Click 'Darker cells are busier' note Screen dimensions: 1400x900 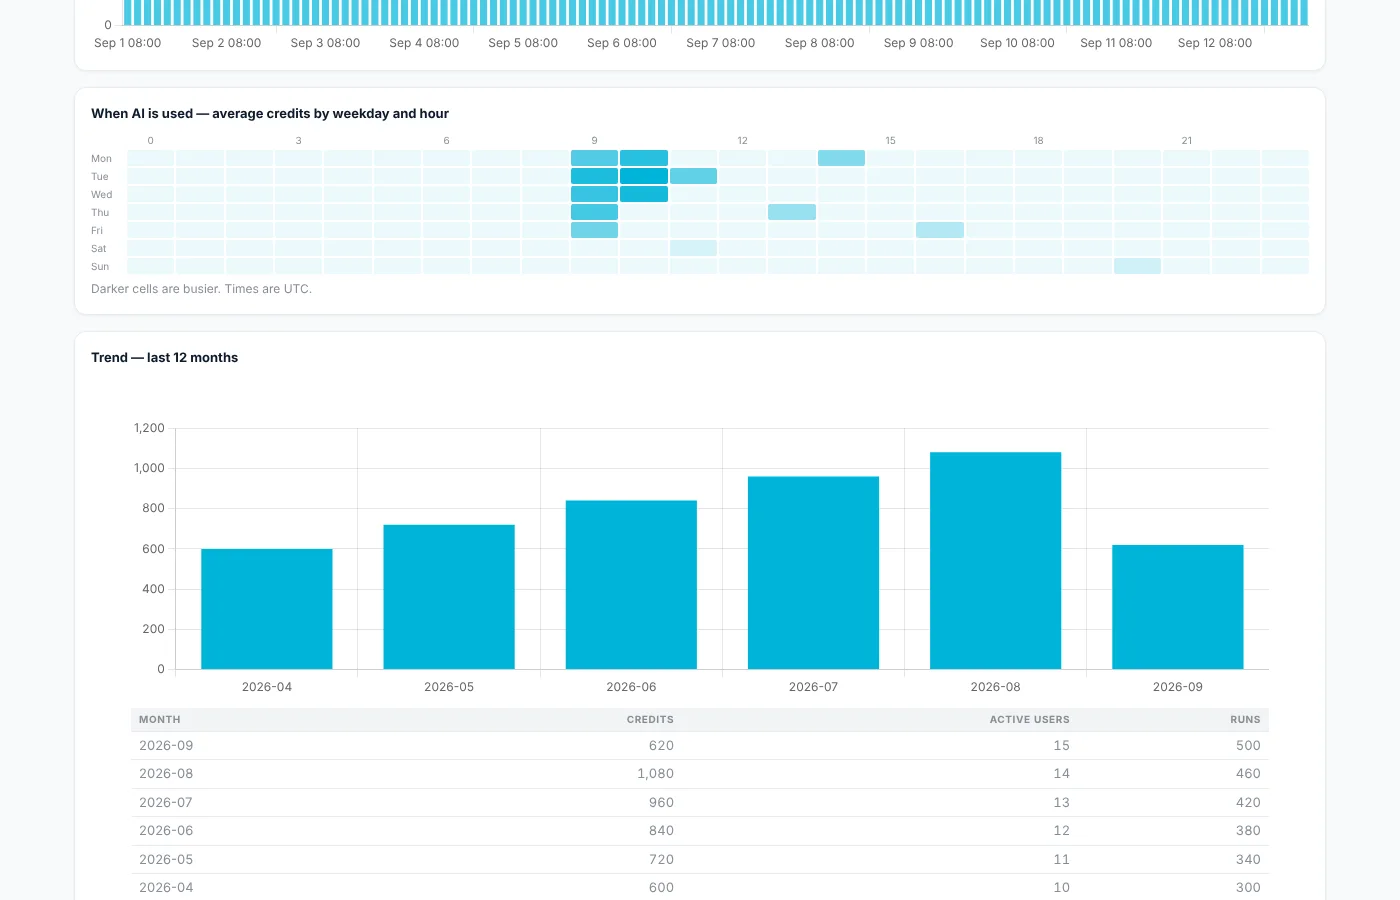(x=201, y=289)
